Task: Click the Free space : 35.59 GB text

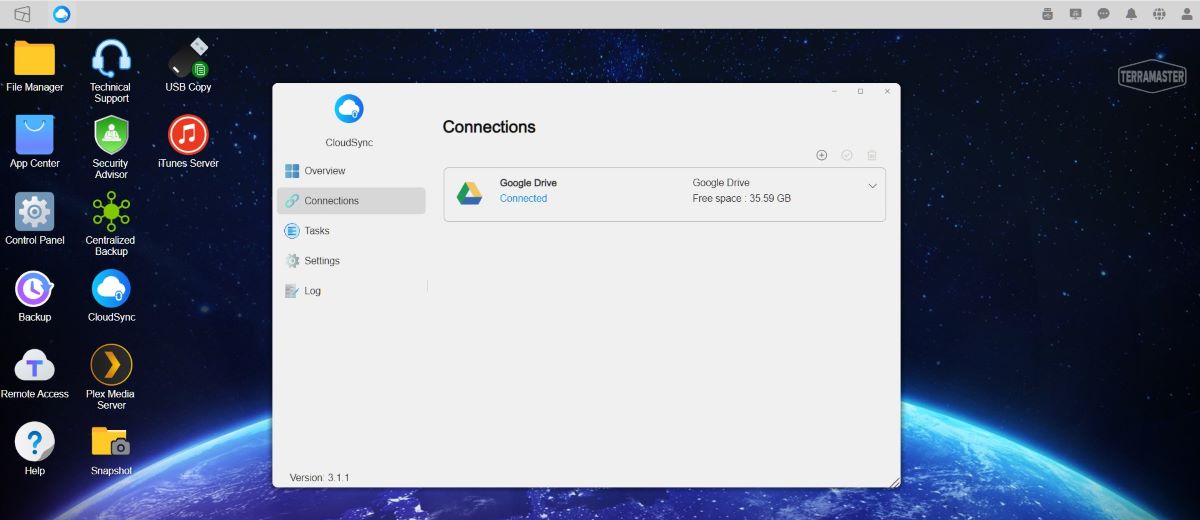Action: pyautogui.click(x=741, y=198)
